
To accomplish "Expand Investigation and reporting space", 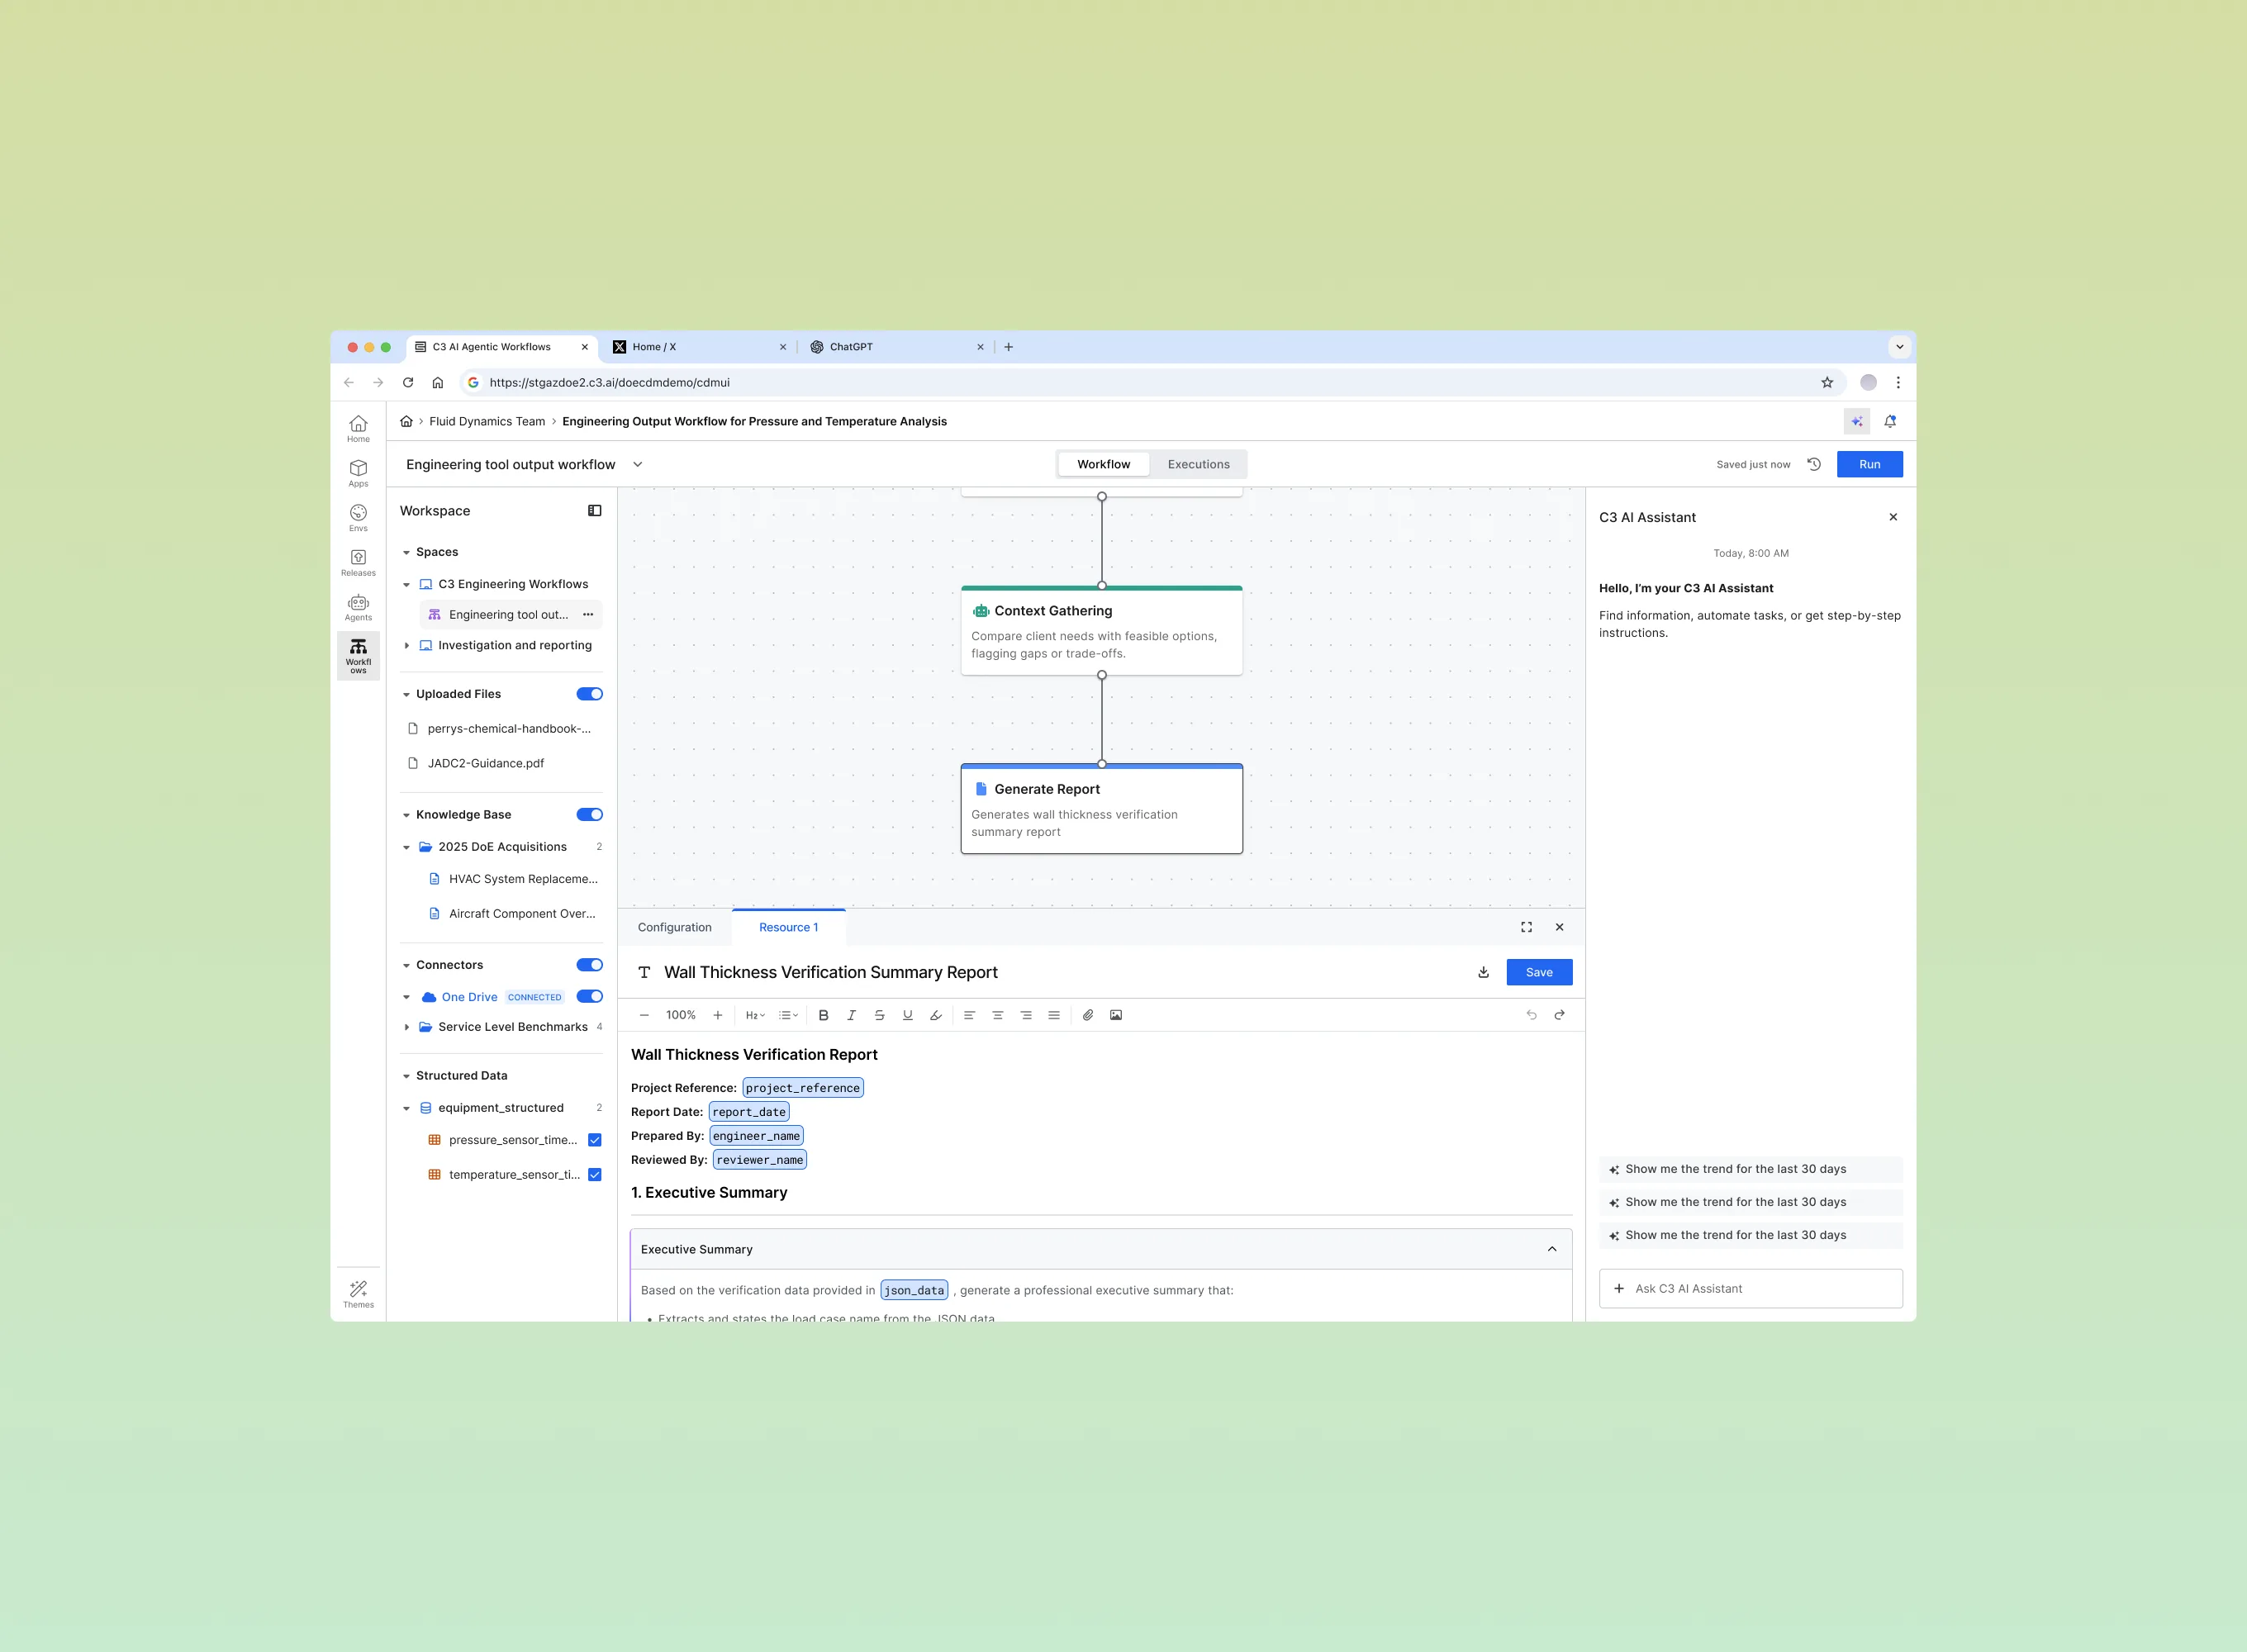I will (406, 646).
